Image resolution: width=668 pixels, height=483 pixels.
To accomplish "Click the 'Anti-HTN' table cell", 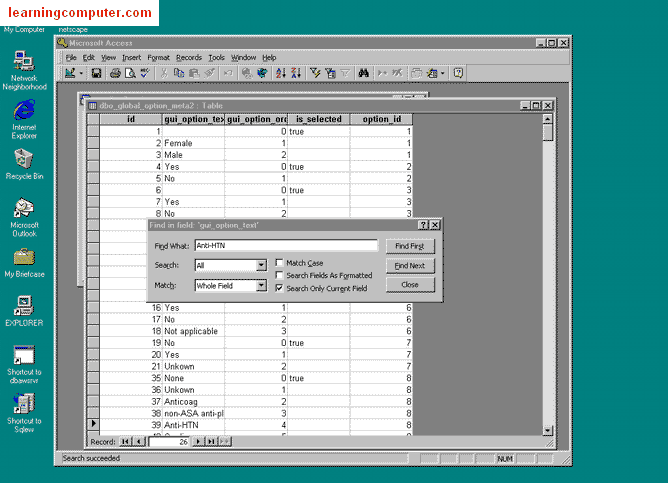I will click(x=193, y=425).
